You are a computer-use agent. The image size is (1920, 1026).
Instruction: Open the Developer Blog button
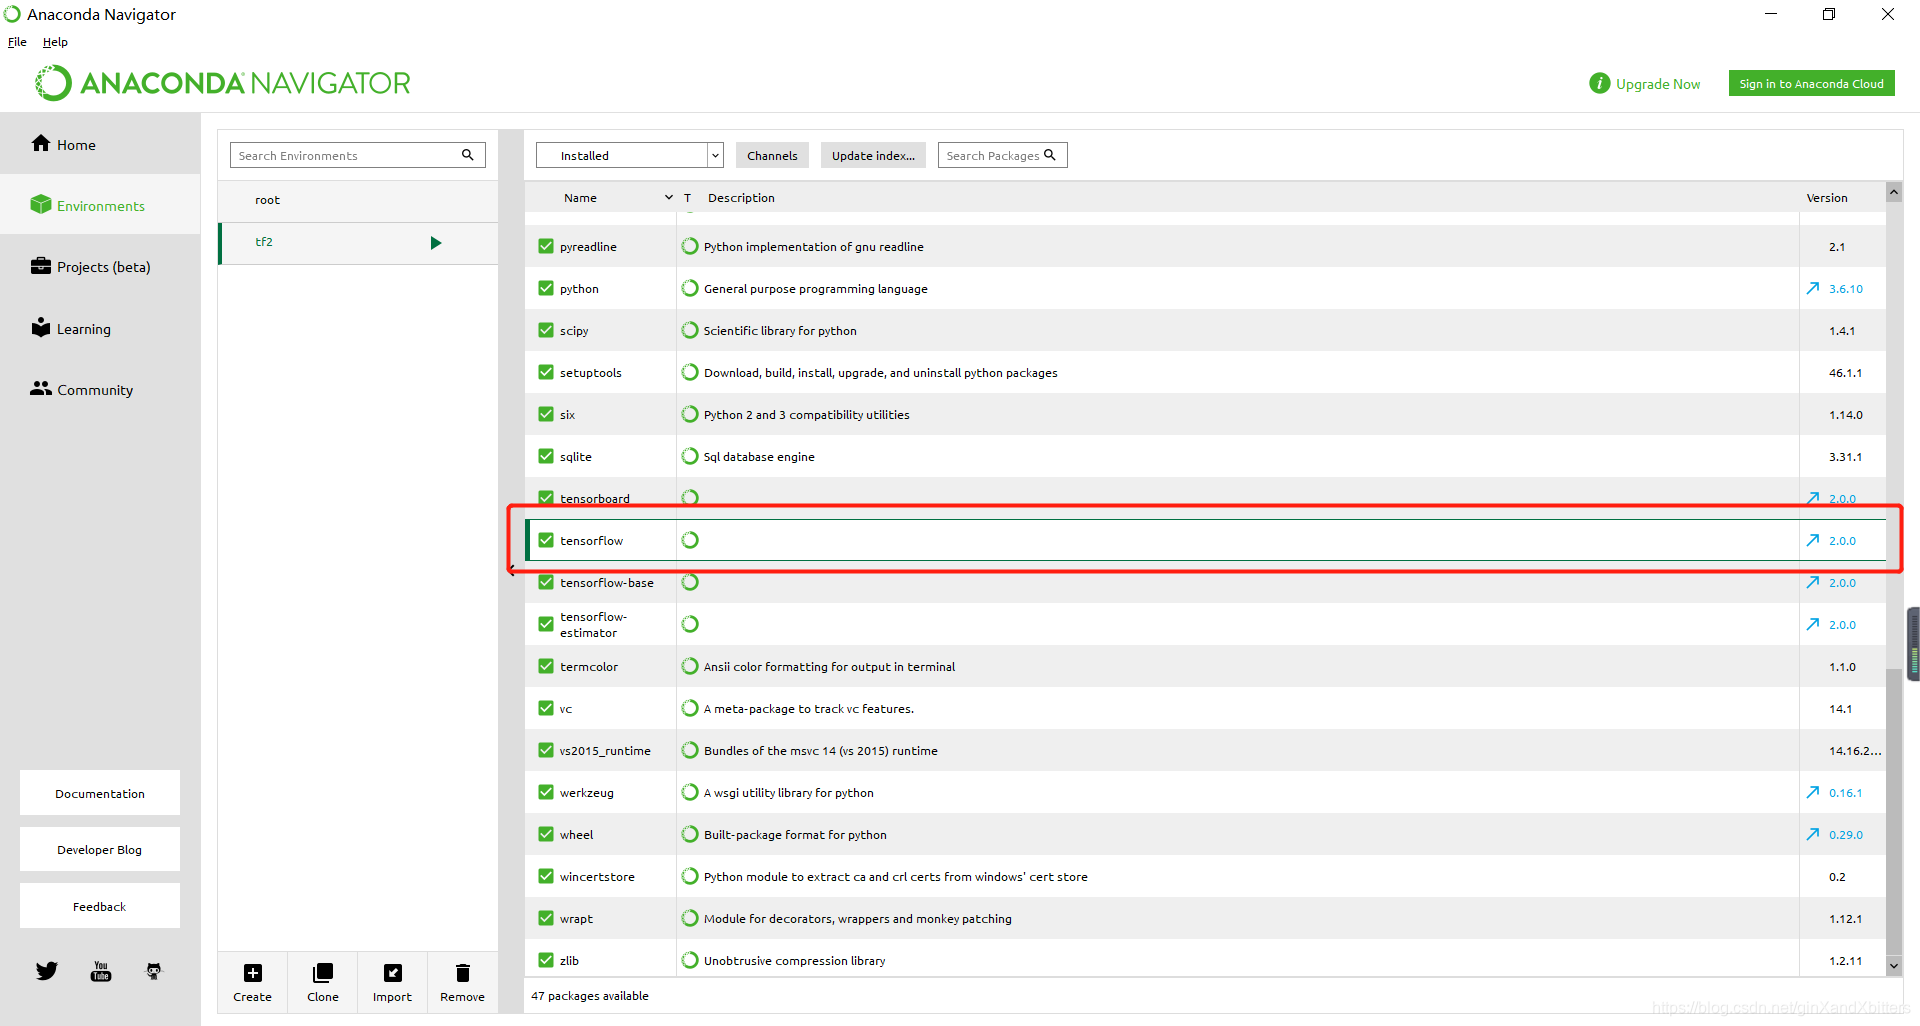click(x=100, y=849)
